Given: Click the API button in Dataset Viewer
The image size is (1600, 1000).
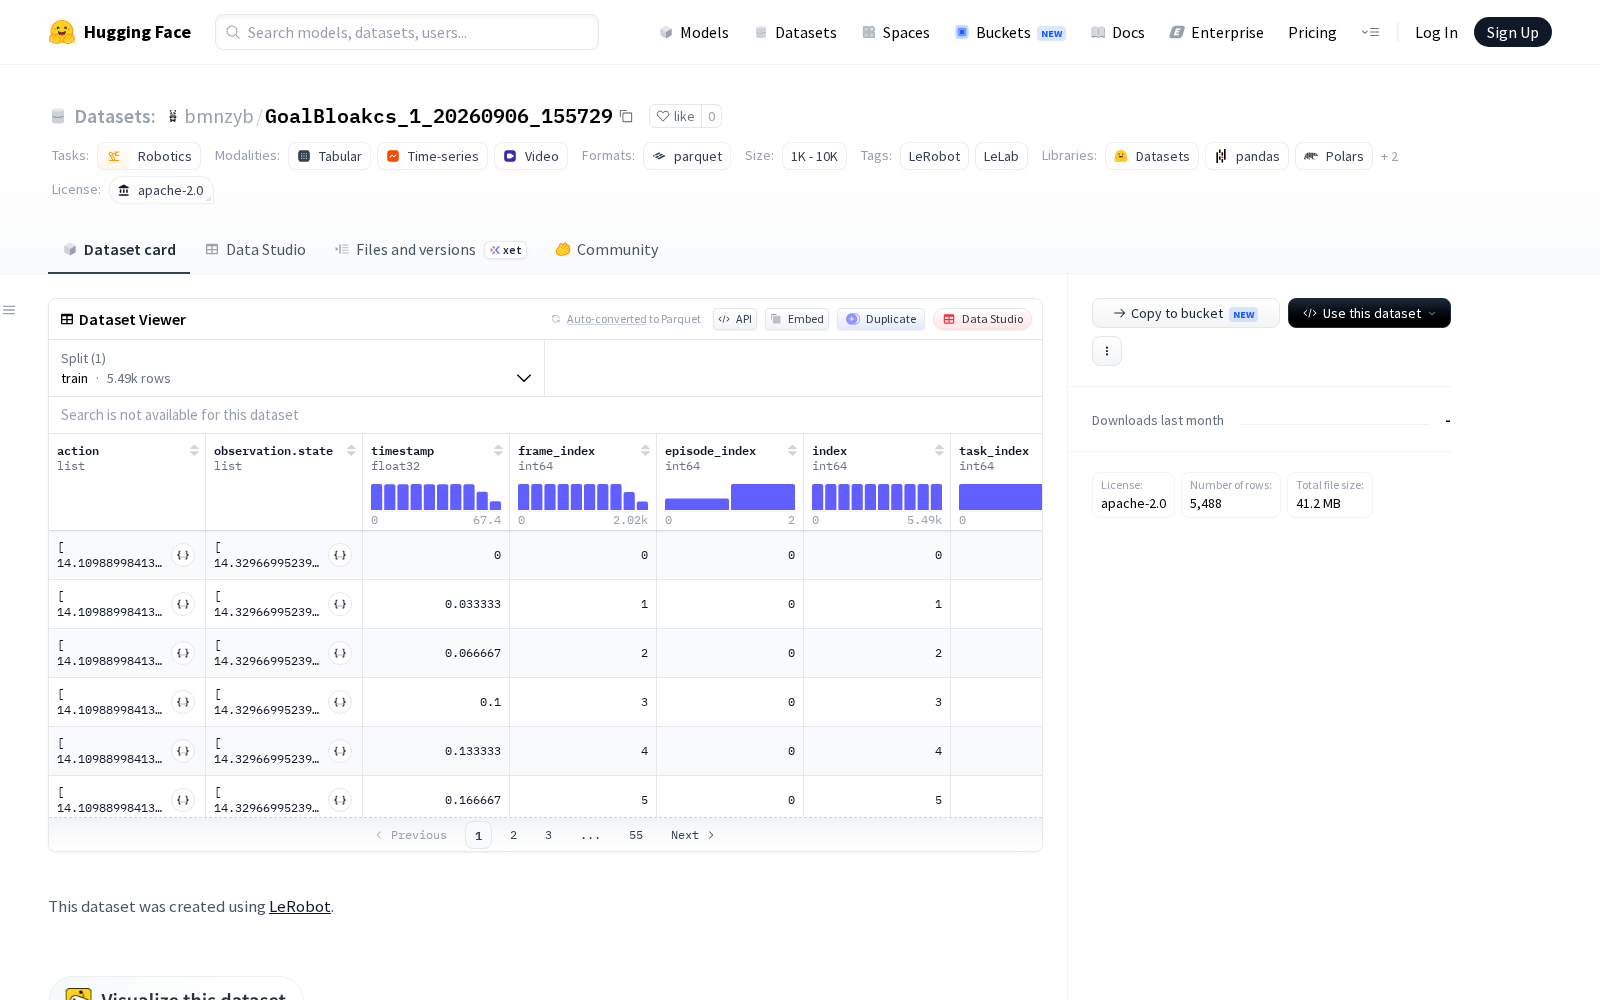Looking at the screenshot, I should click(x=735, y=319).
